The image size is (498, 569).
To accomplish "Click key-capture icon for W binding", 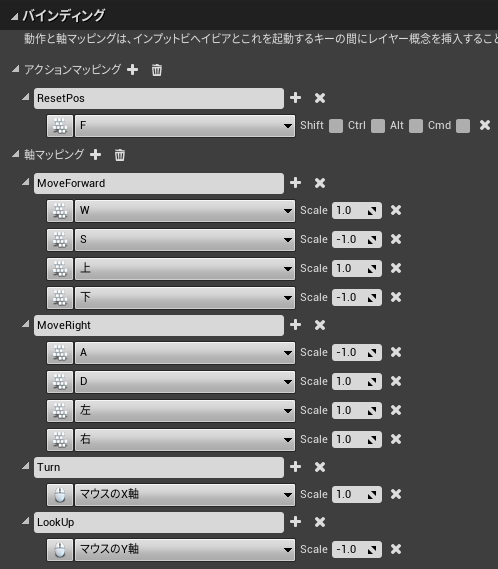I will coord(60,211).
